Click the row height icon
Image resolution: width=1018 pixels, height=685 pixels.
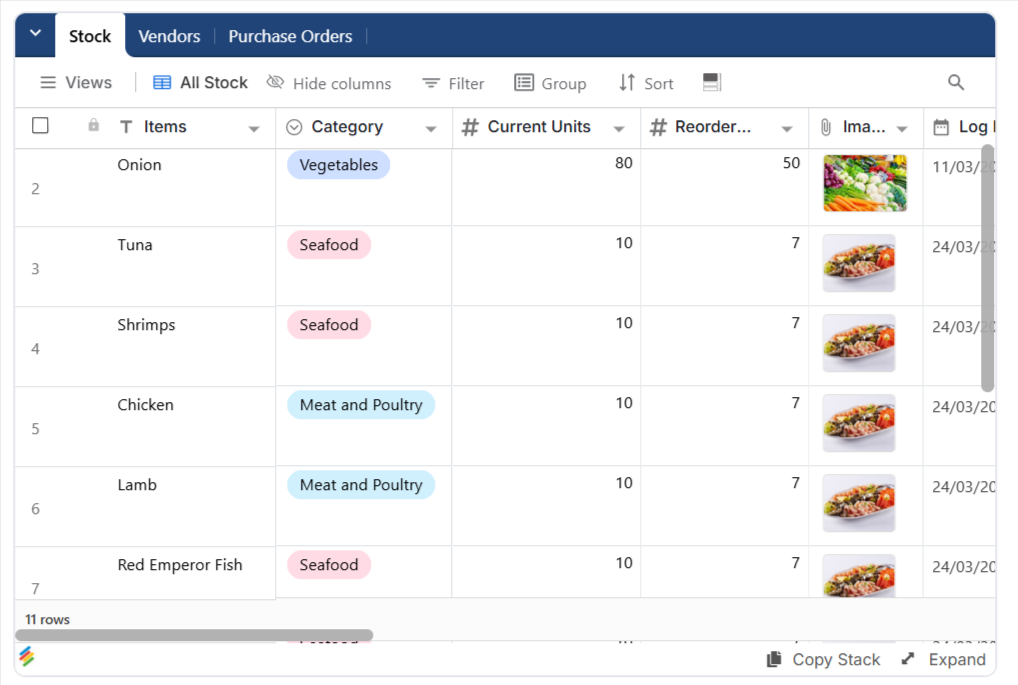point(712,82)
